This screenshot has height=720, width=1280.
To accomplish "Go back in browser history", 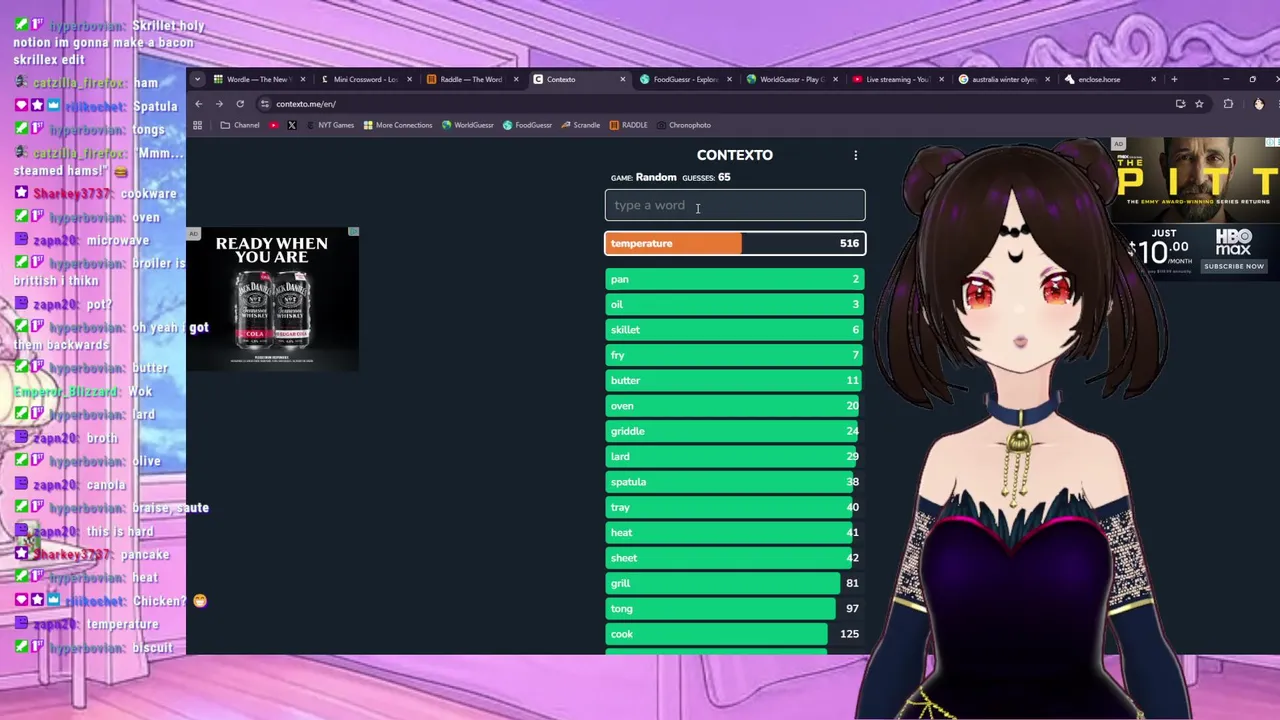I will [x=199, y=104].
